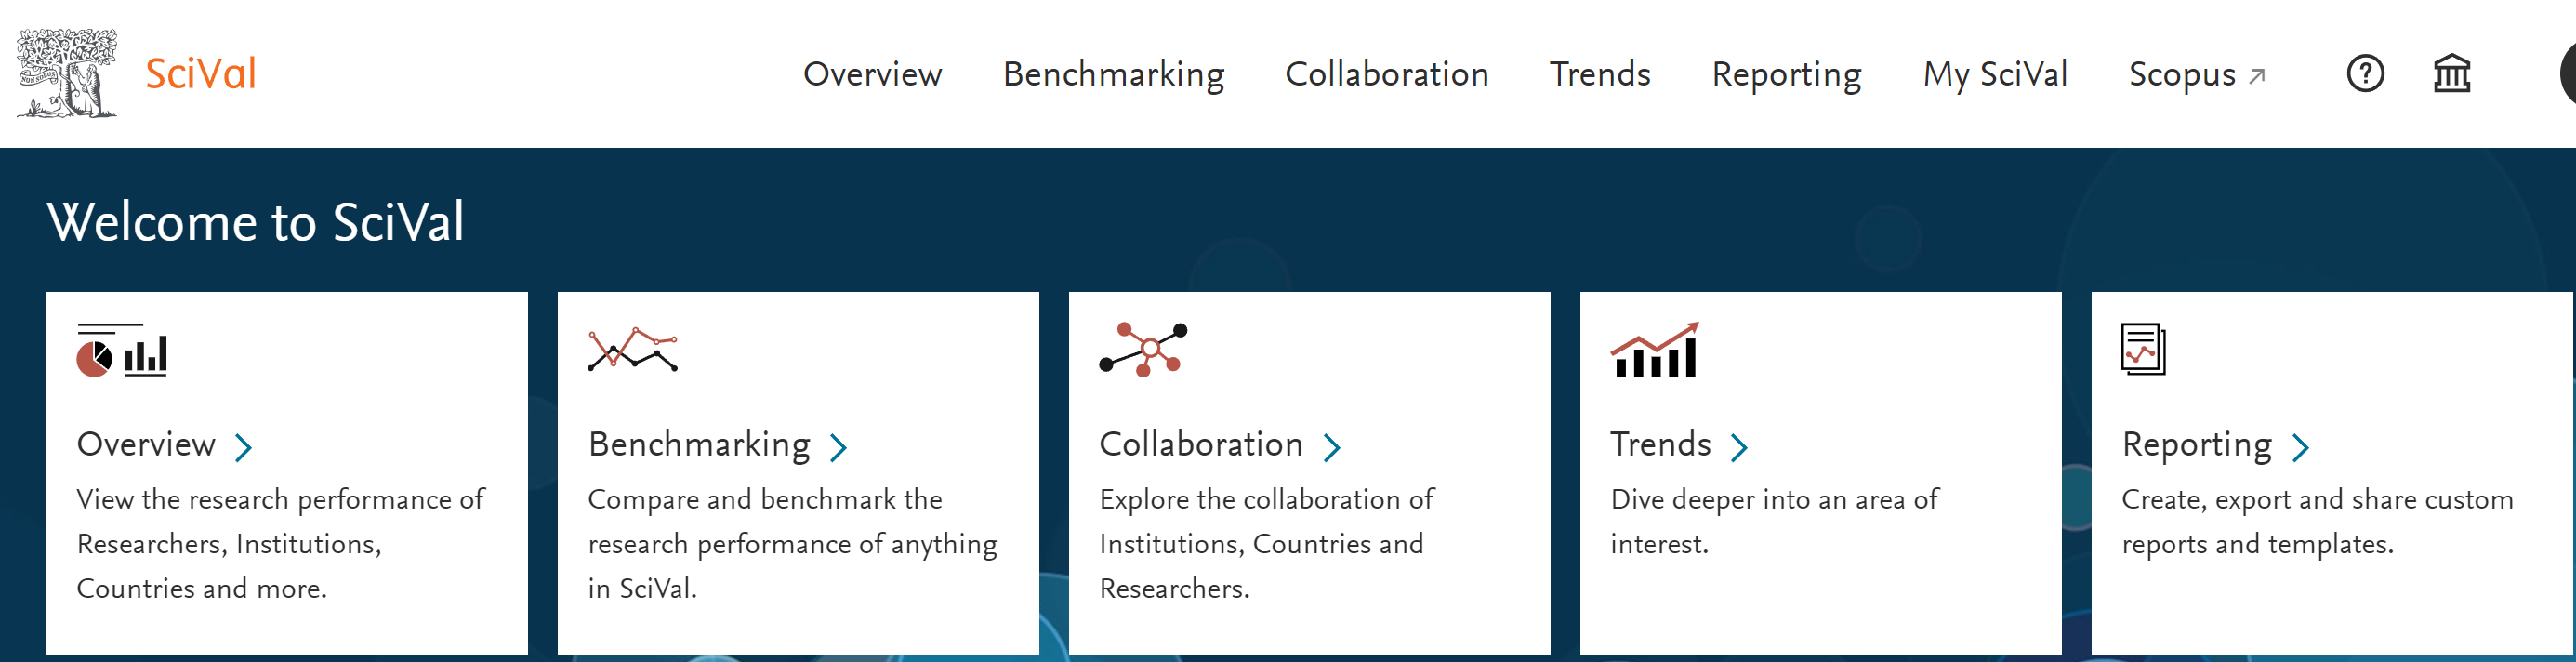Click the Benchmarking line chart icon

pyautogui.click(x=632, y=350)
